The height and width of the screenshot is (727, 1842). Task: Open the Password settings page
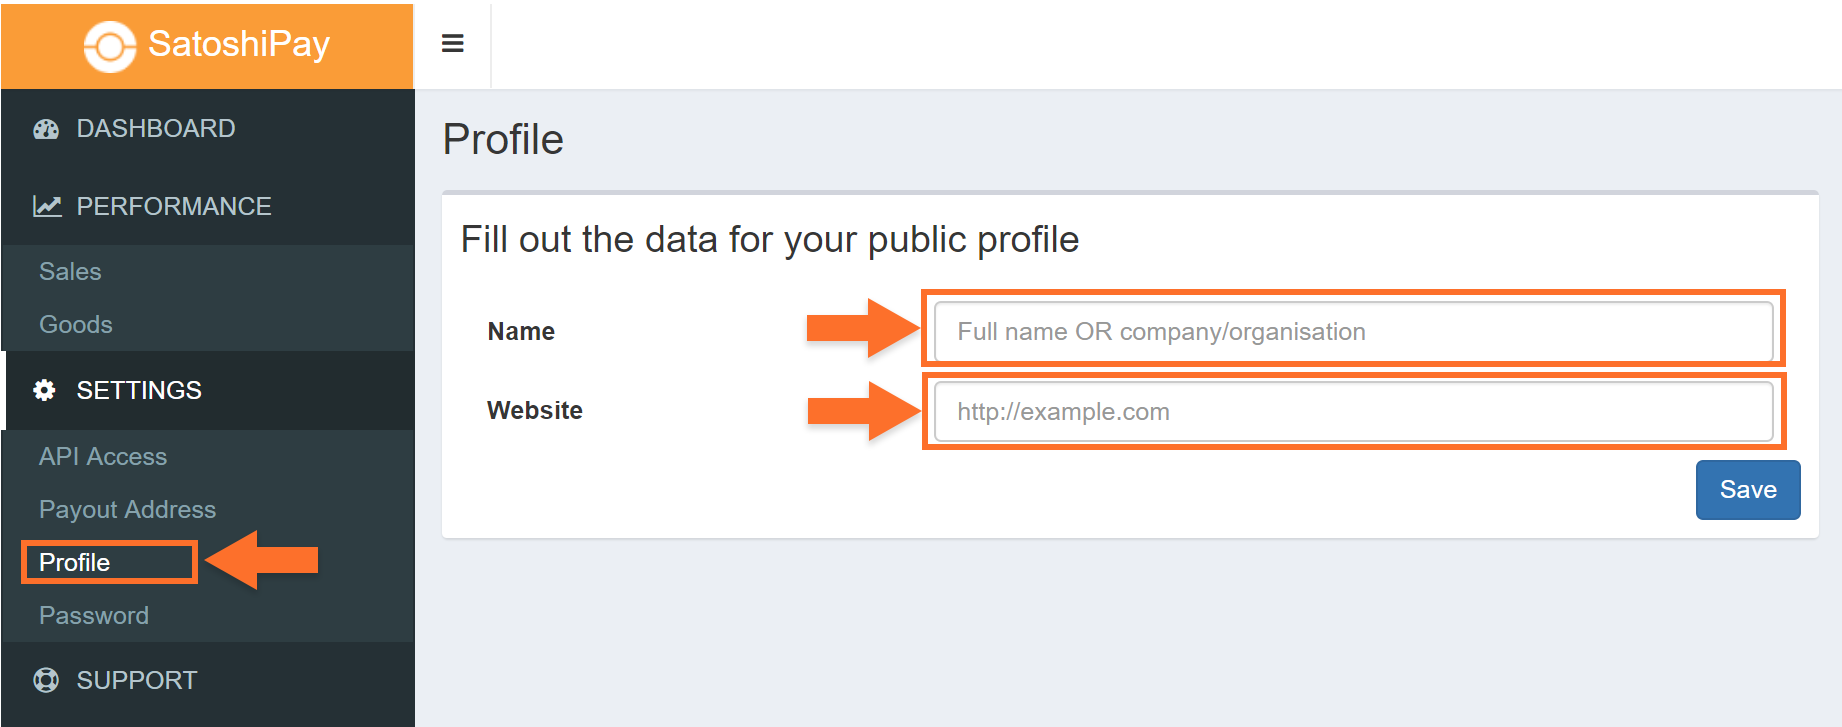point(94,615)
